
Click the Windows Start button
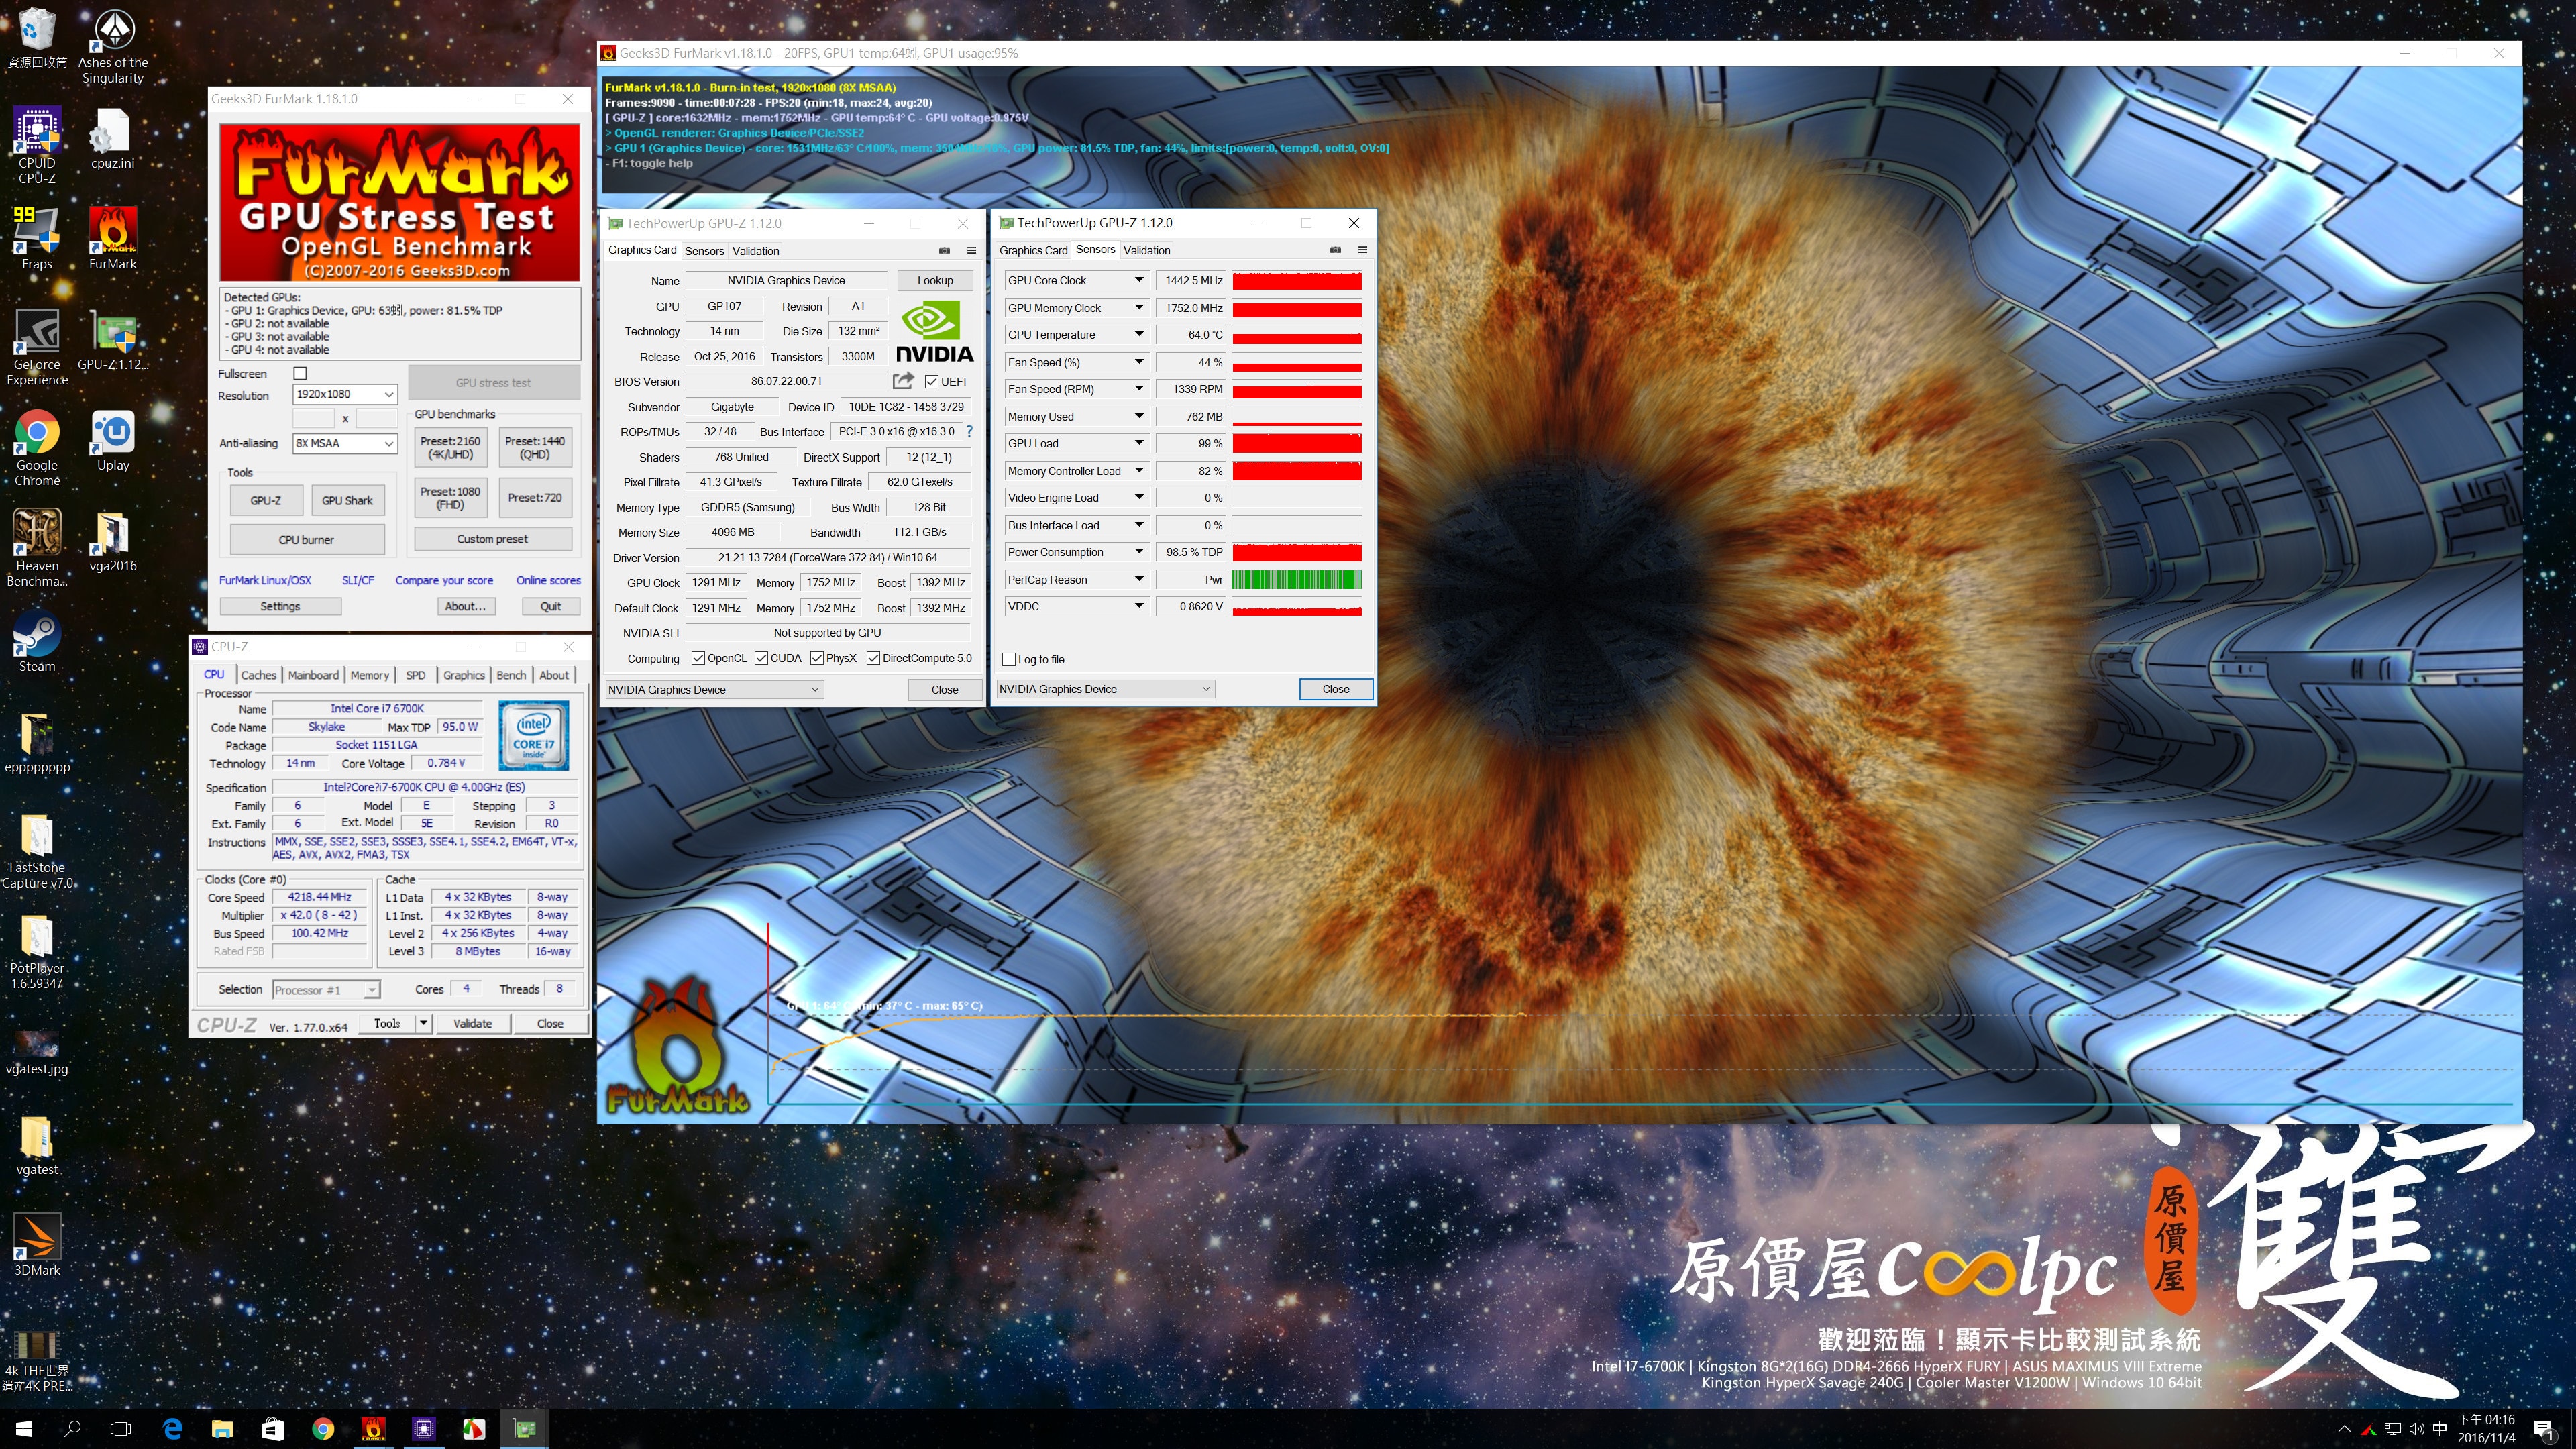24,1429
